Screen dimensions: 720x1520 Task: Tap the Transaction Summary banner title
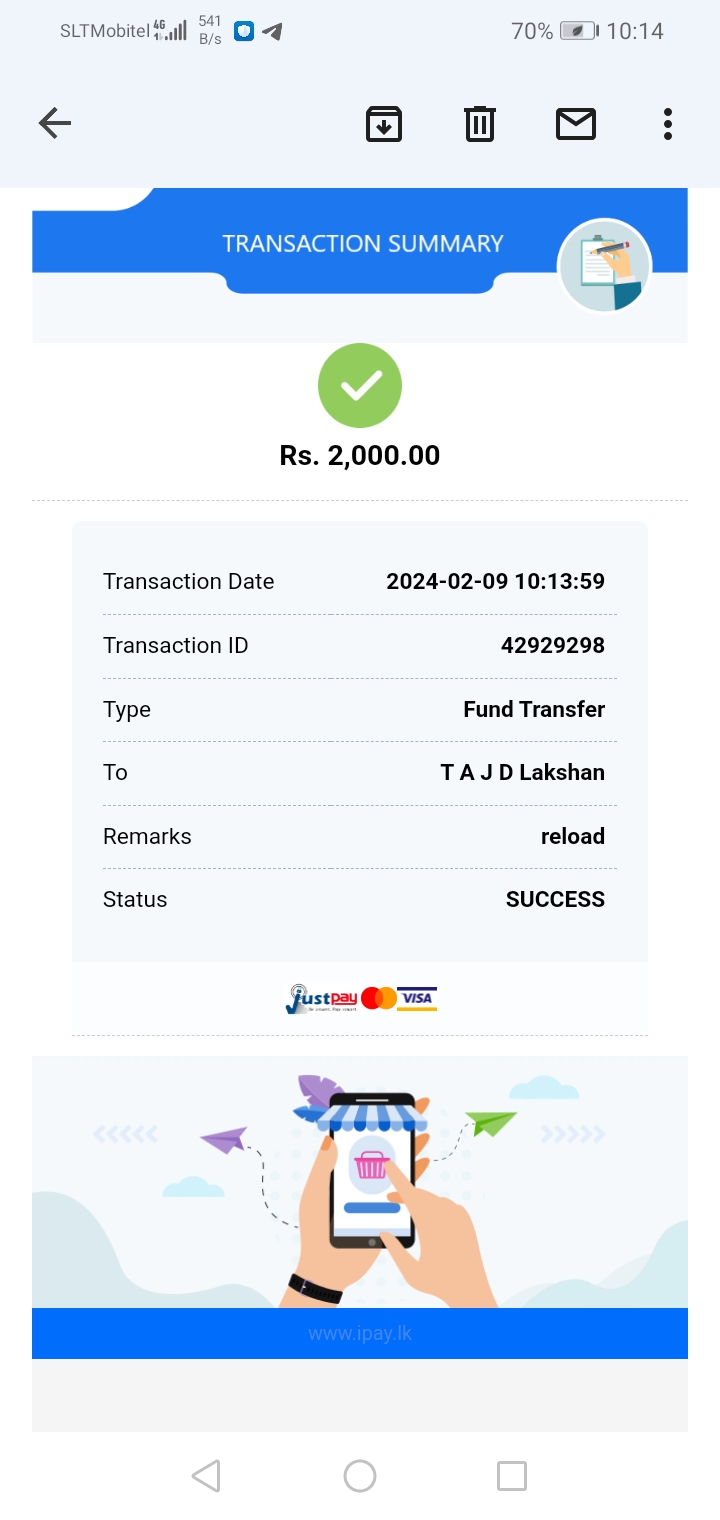point(362,244)
